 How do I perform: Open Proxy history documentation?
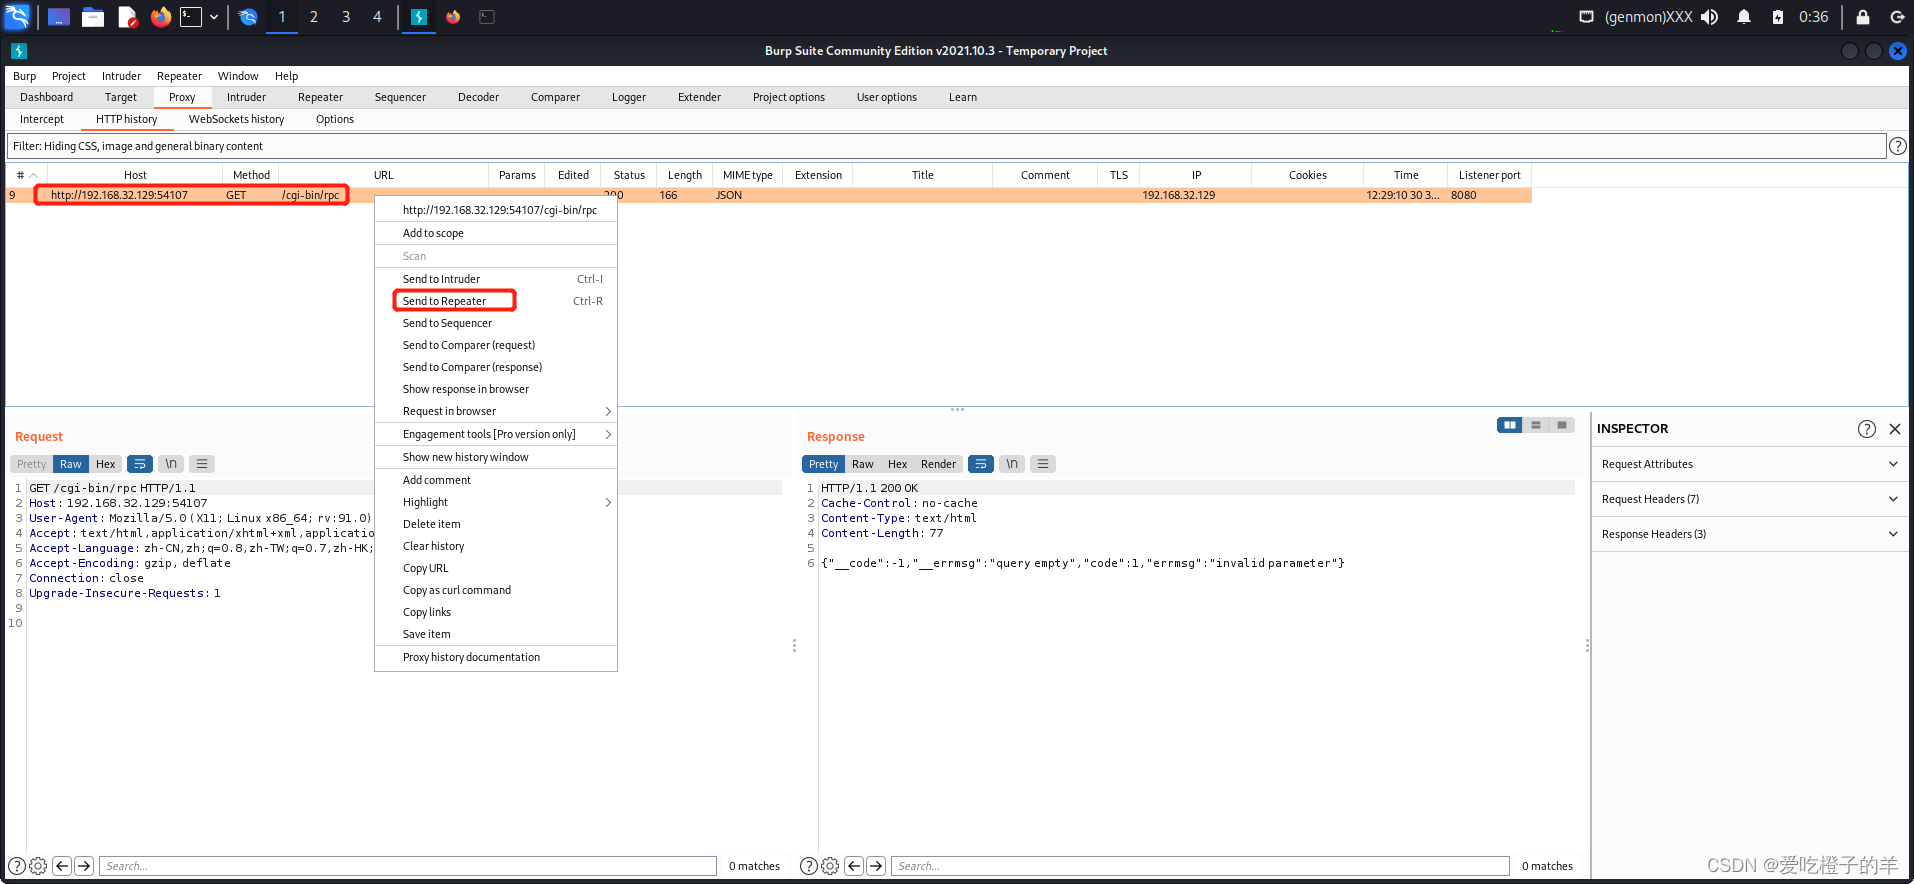click(496, 657)
